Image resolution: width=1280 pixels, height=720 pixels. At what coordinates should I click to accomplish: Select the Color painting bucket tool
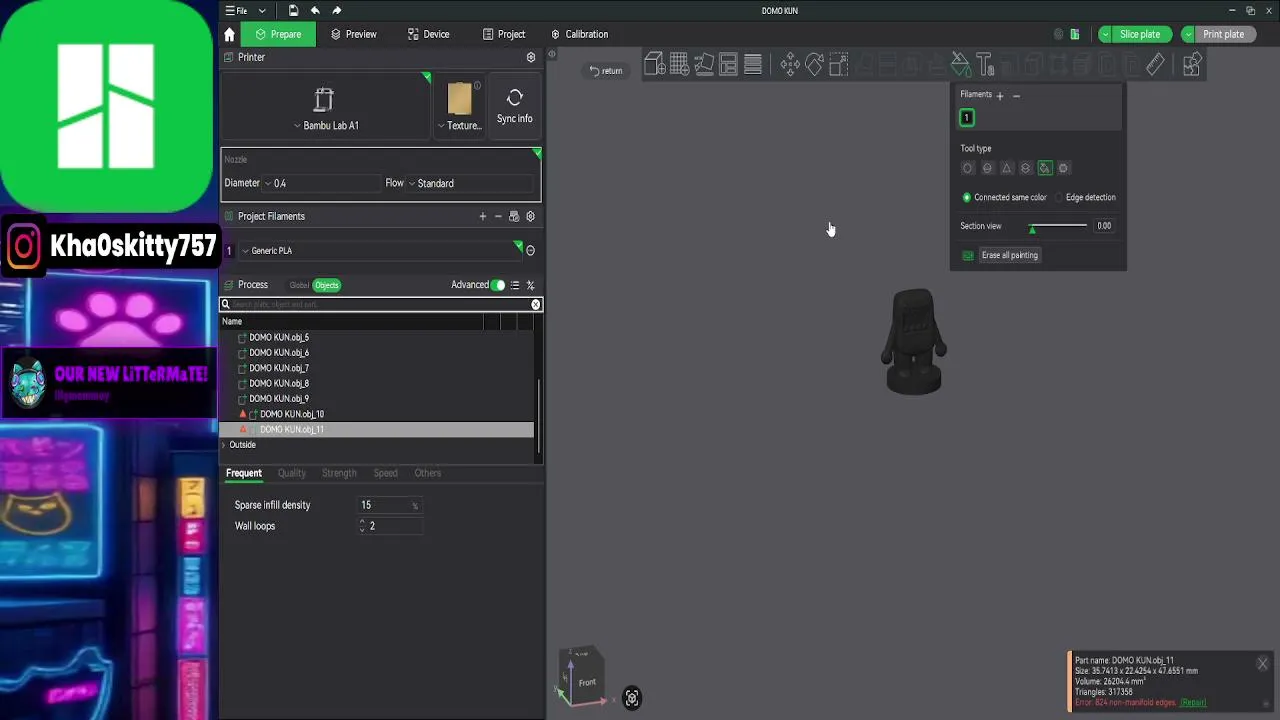(x=960, y=65)
